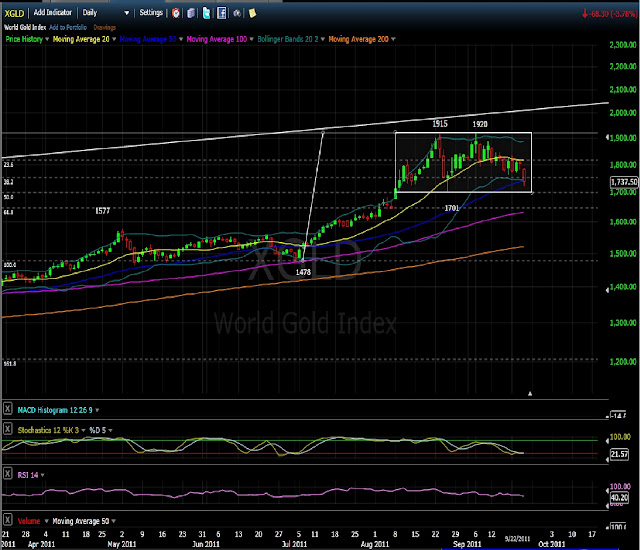Click the stacked documents icon in toolbar

[x=191, y=13]
